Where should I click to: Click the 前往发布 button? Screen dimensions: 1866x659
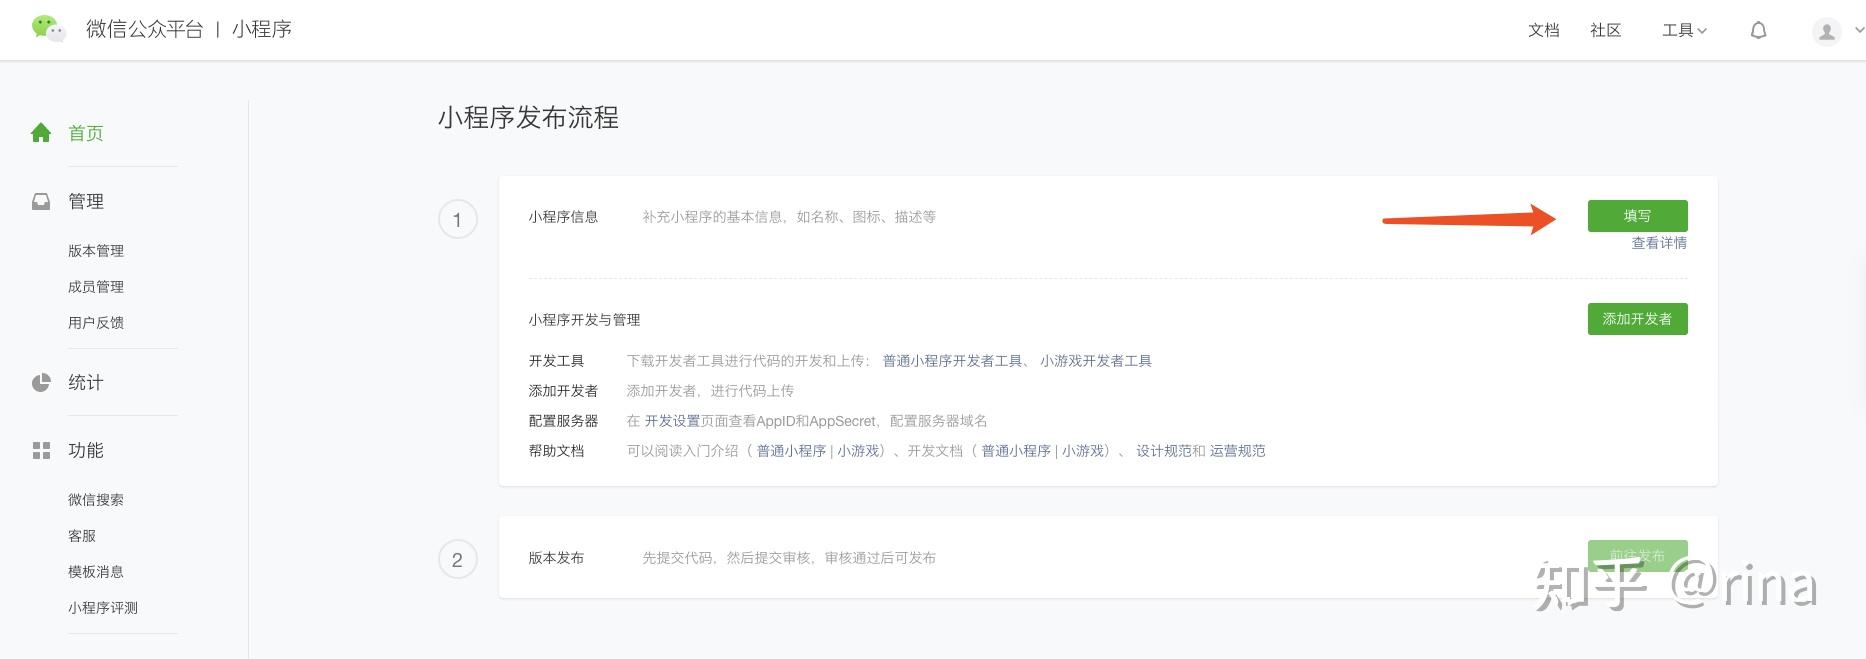1637,556
